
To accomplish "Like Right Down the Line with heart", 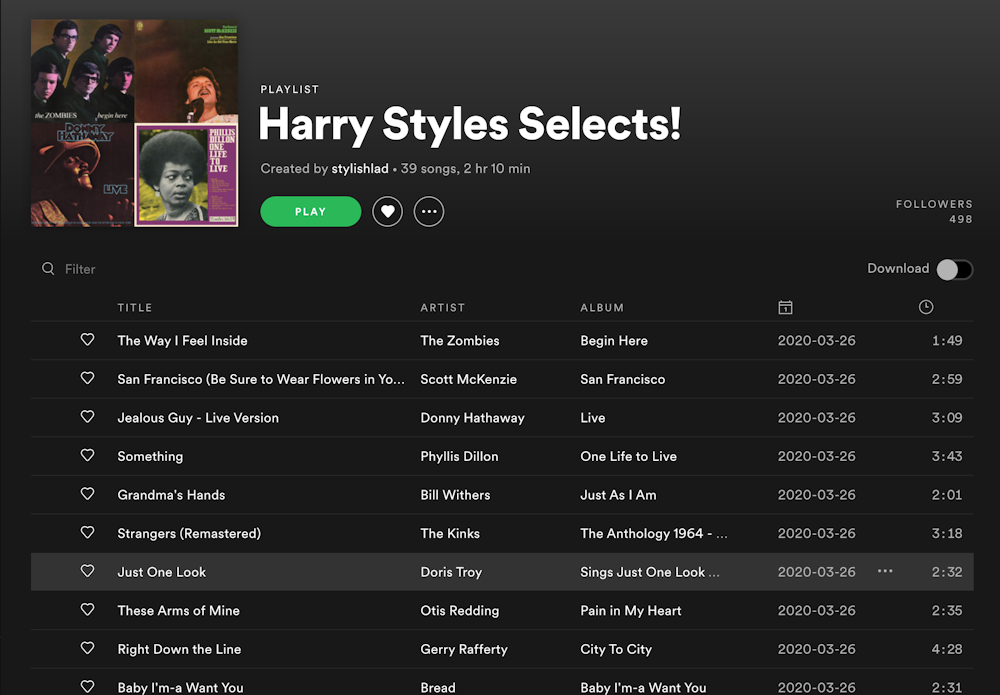I will click(87, 648).
